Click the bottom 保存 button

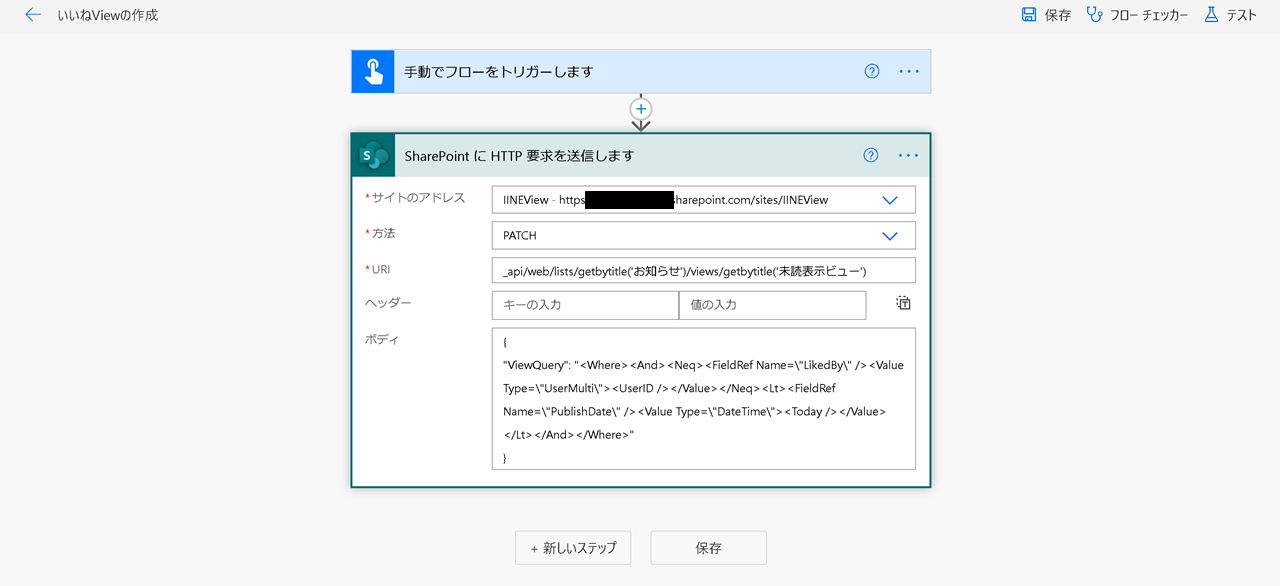click(x=708, y=548)
